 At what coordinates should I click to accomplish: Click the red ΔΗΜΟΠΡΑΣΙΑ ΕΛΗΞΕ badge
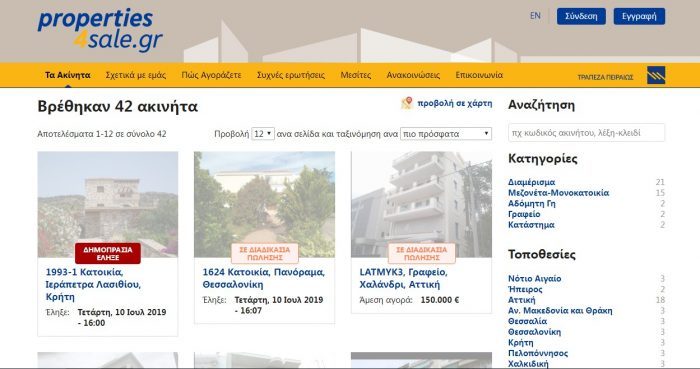tap(108, 253)
